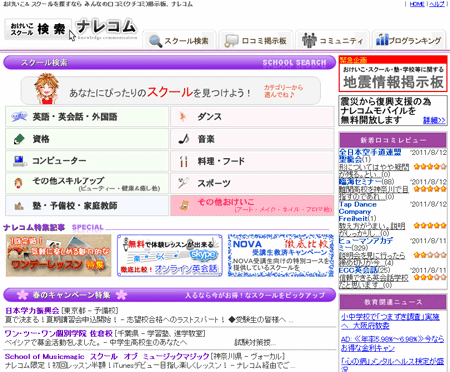450x372 pixels.
Task: Click the スポーツ category racket icon
Action: point(184,183)
